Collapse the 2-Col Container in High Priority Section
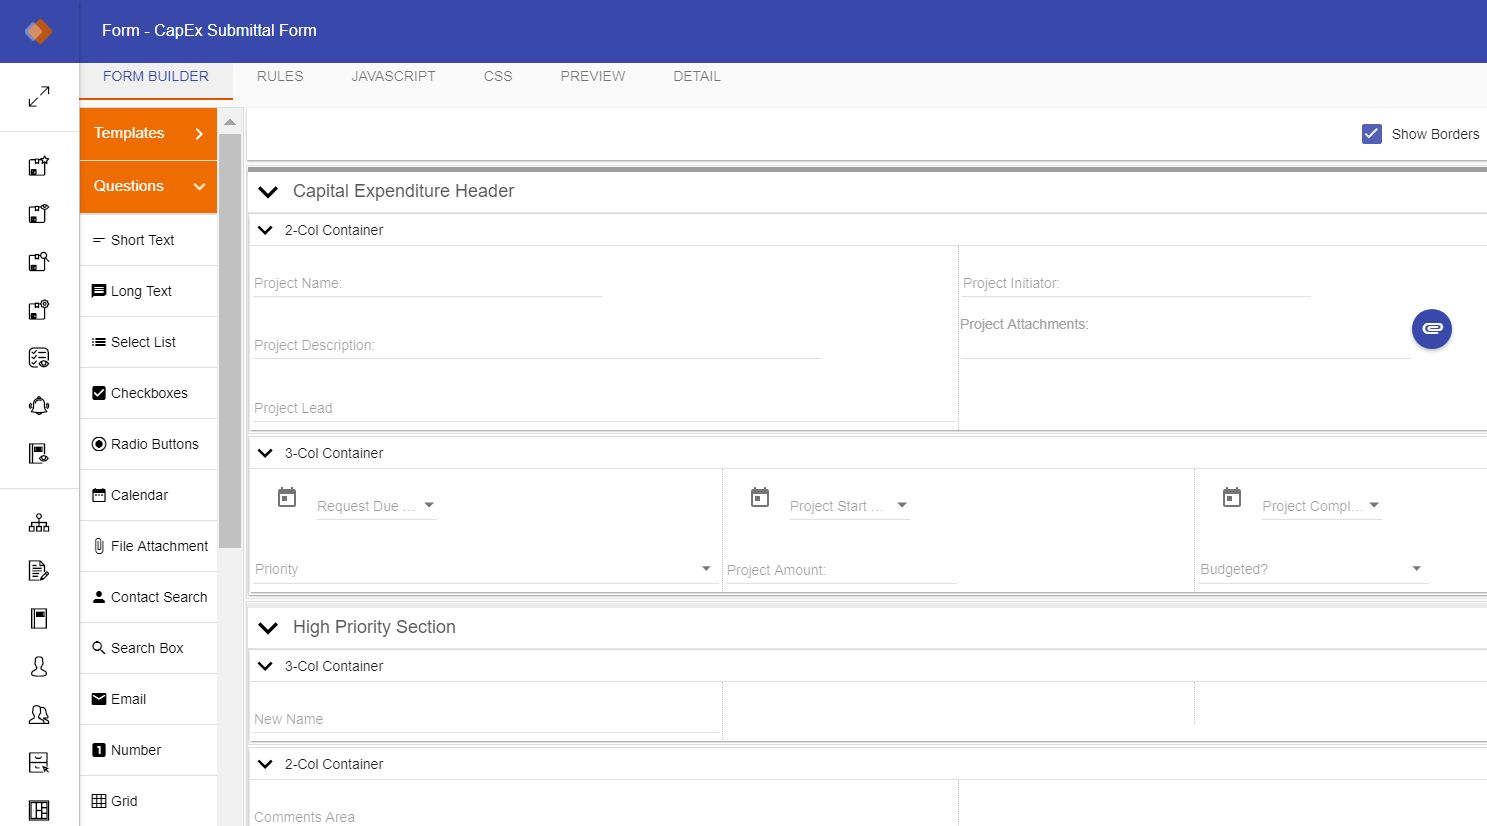The image size is (1487, 826). coord(265,764)
